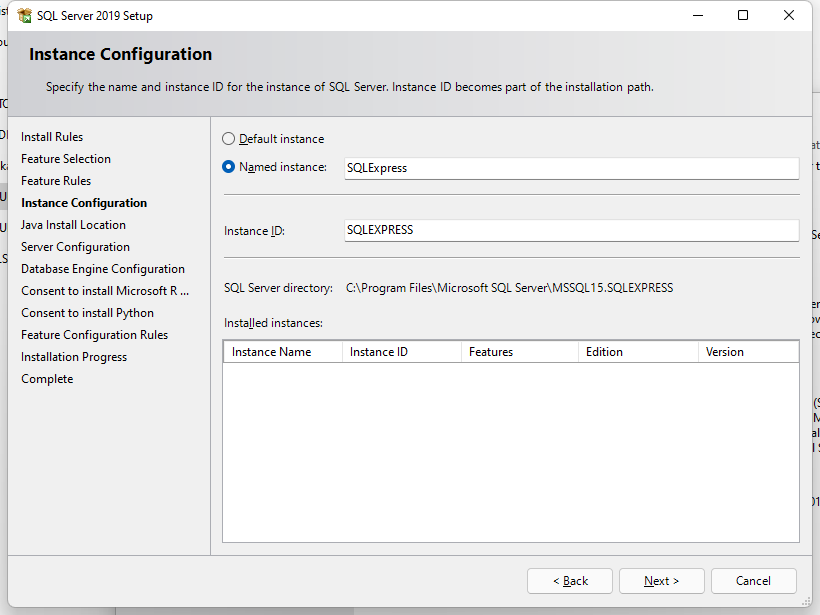Click the Named instance text field
The image size is (820, 615).
click(572, 168)
